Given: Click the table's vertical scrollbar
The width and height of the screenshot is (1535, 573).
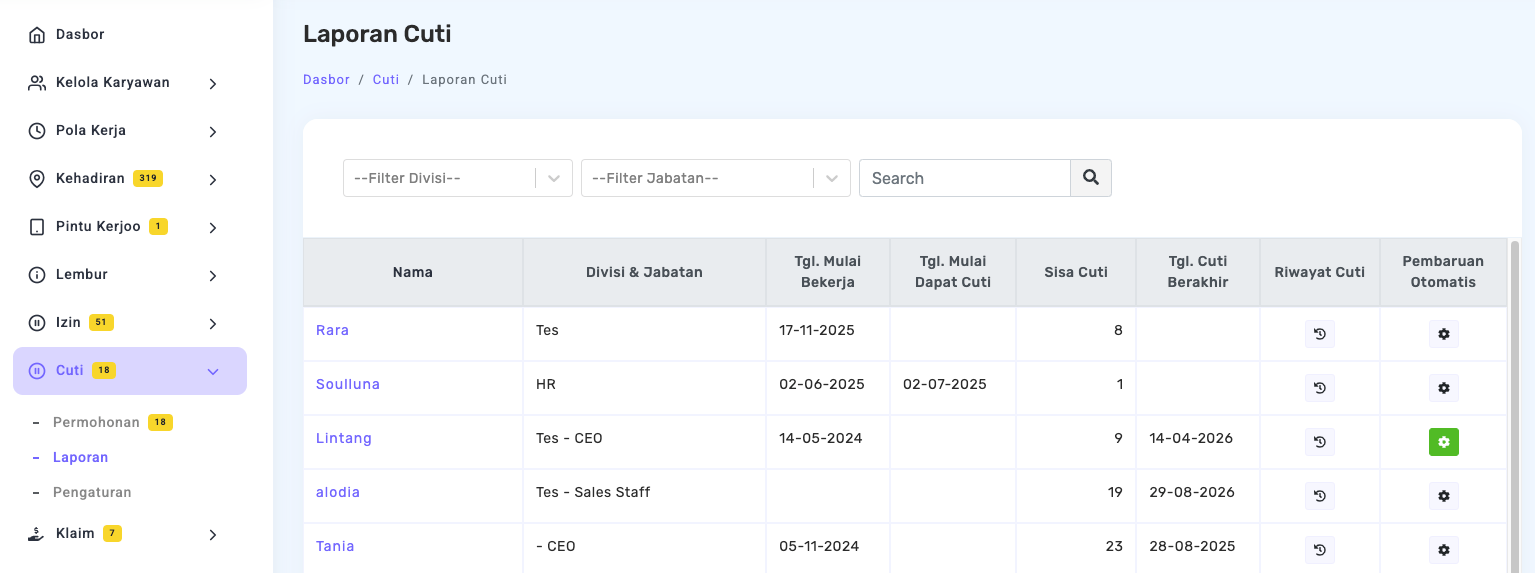Looking at the screenshot, I should click(x=1514, y=405).
